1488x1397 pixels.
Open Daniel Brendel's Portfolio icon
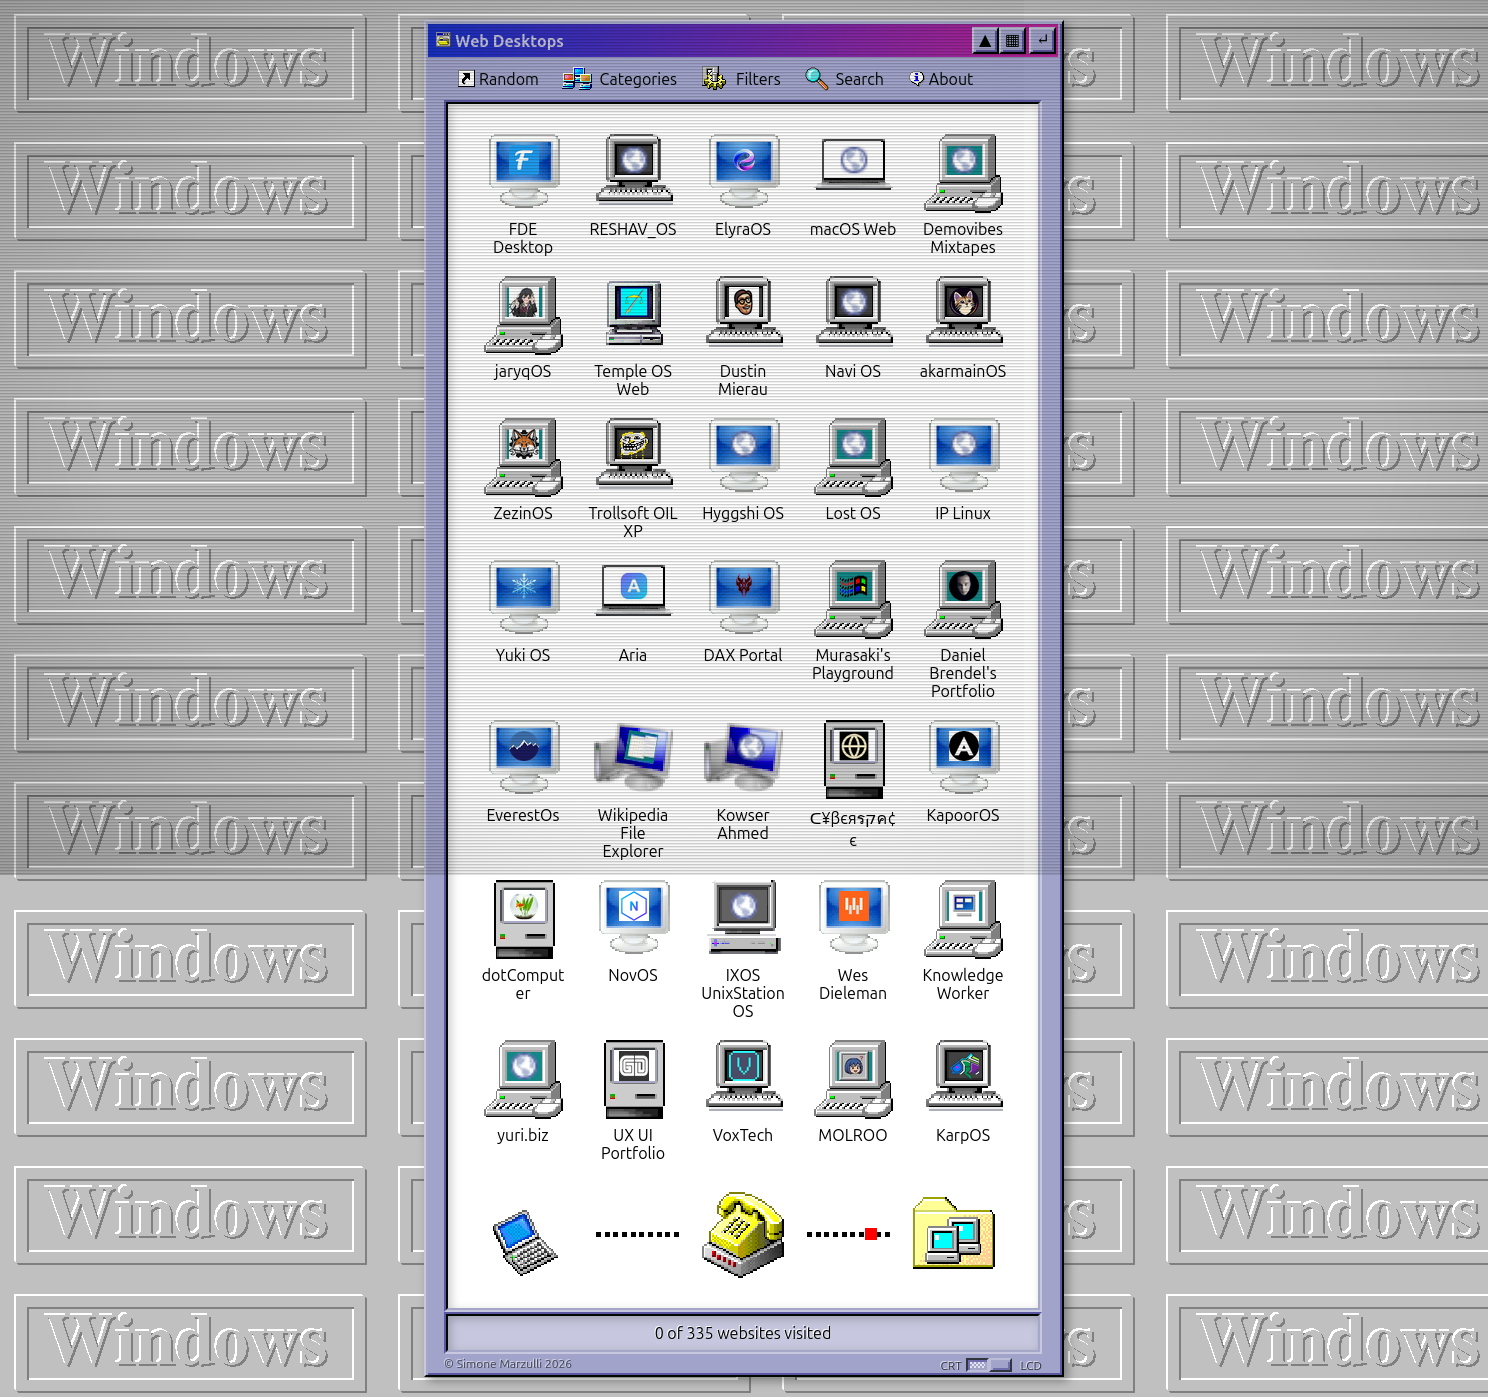click(963, 598)
